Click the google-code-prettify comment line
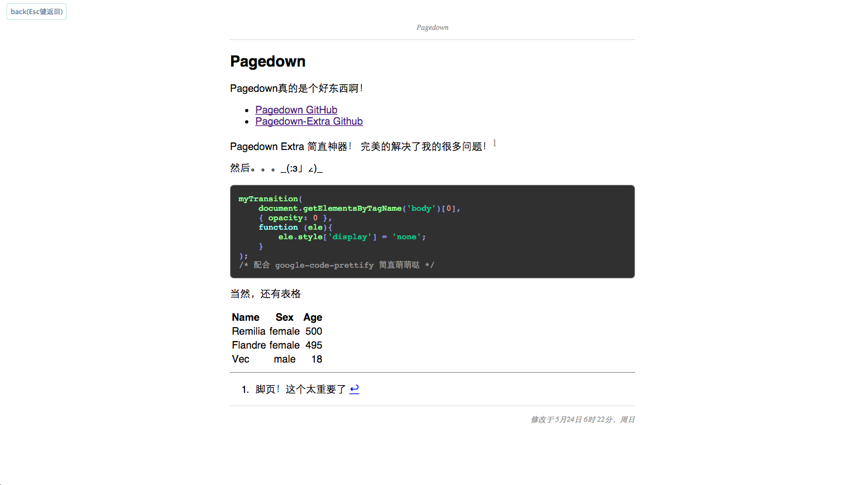Viewport: 864px width, 485px height. click(336, 265)
